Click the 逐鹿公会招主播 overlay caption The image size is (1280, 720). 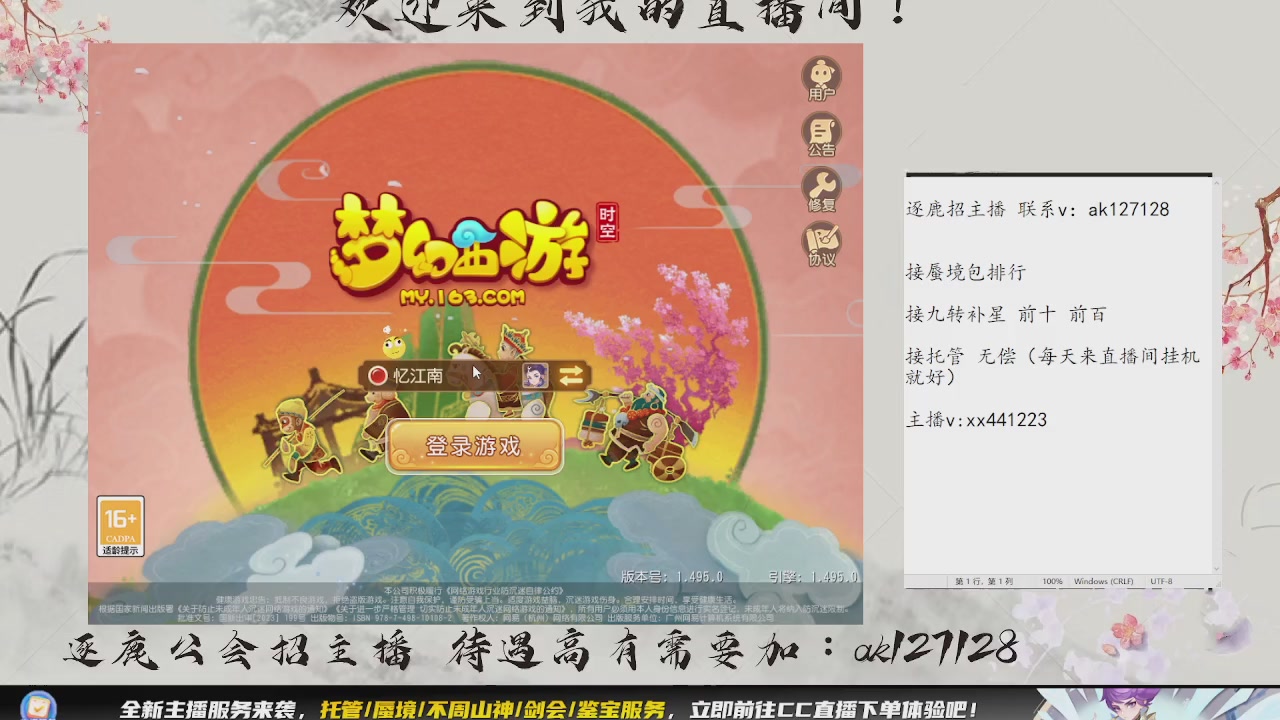click(238, 652)
